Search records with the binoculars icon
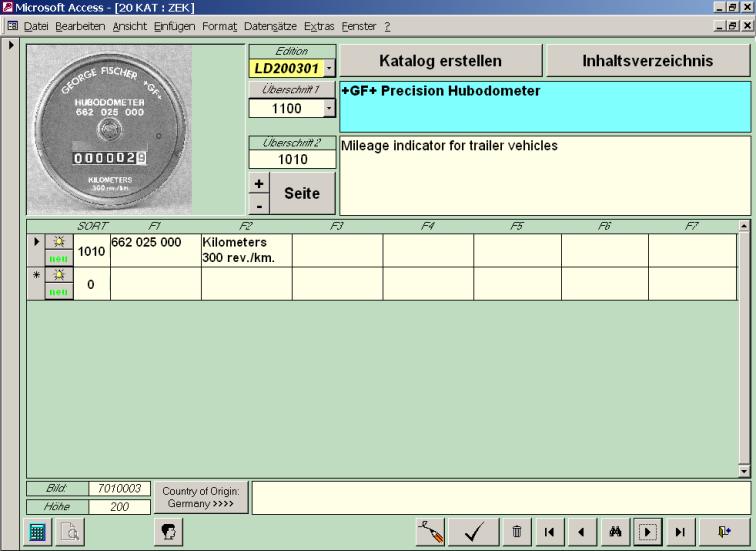Screen dimensions: 756x551 coord(616,533)
